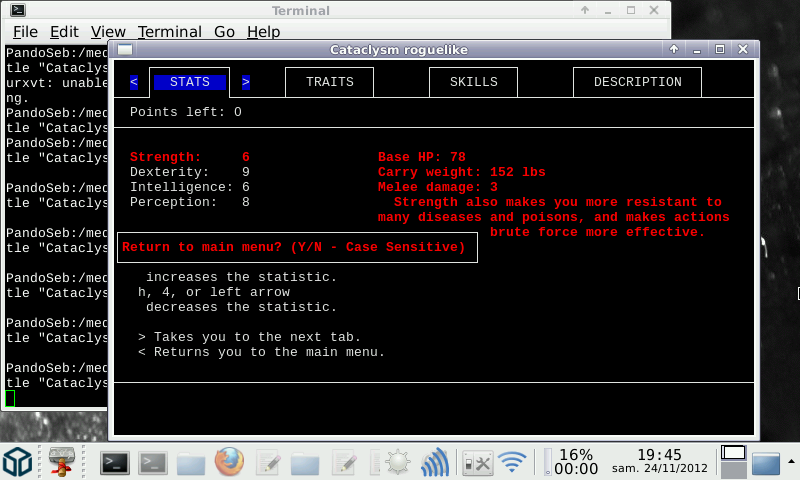Click the 'Base HP: 78' text
Viewport: 800px width, 480px height.
[422, 157]
